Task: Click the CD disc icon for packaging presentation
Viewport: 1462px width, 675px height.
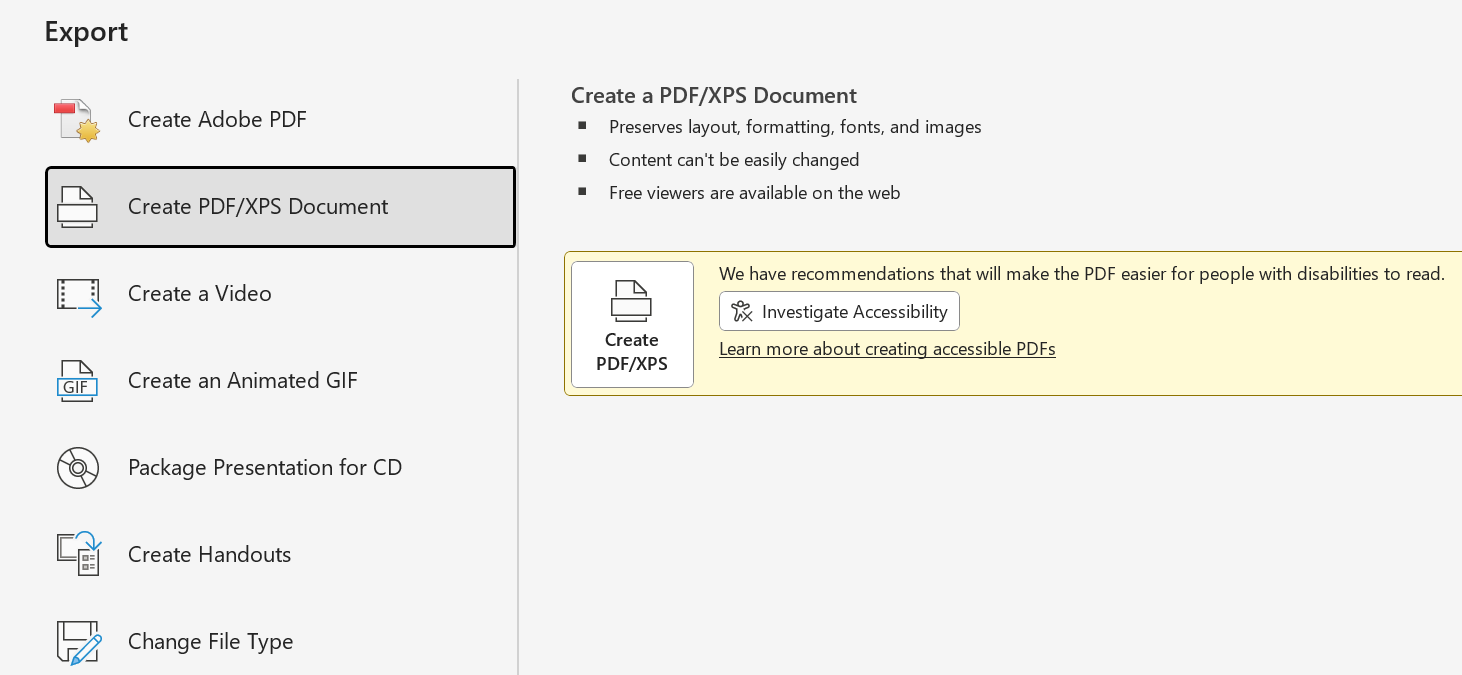Action: pos(77,467)
